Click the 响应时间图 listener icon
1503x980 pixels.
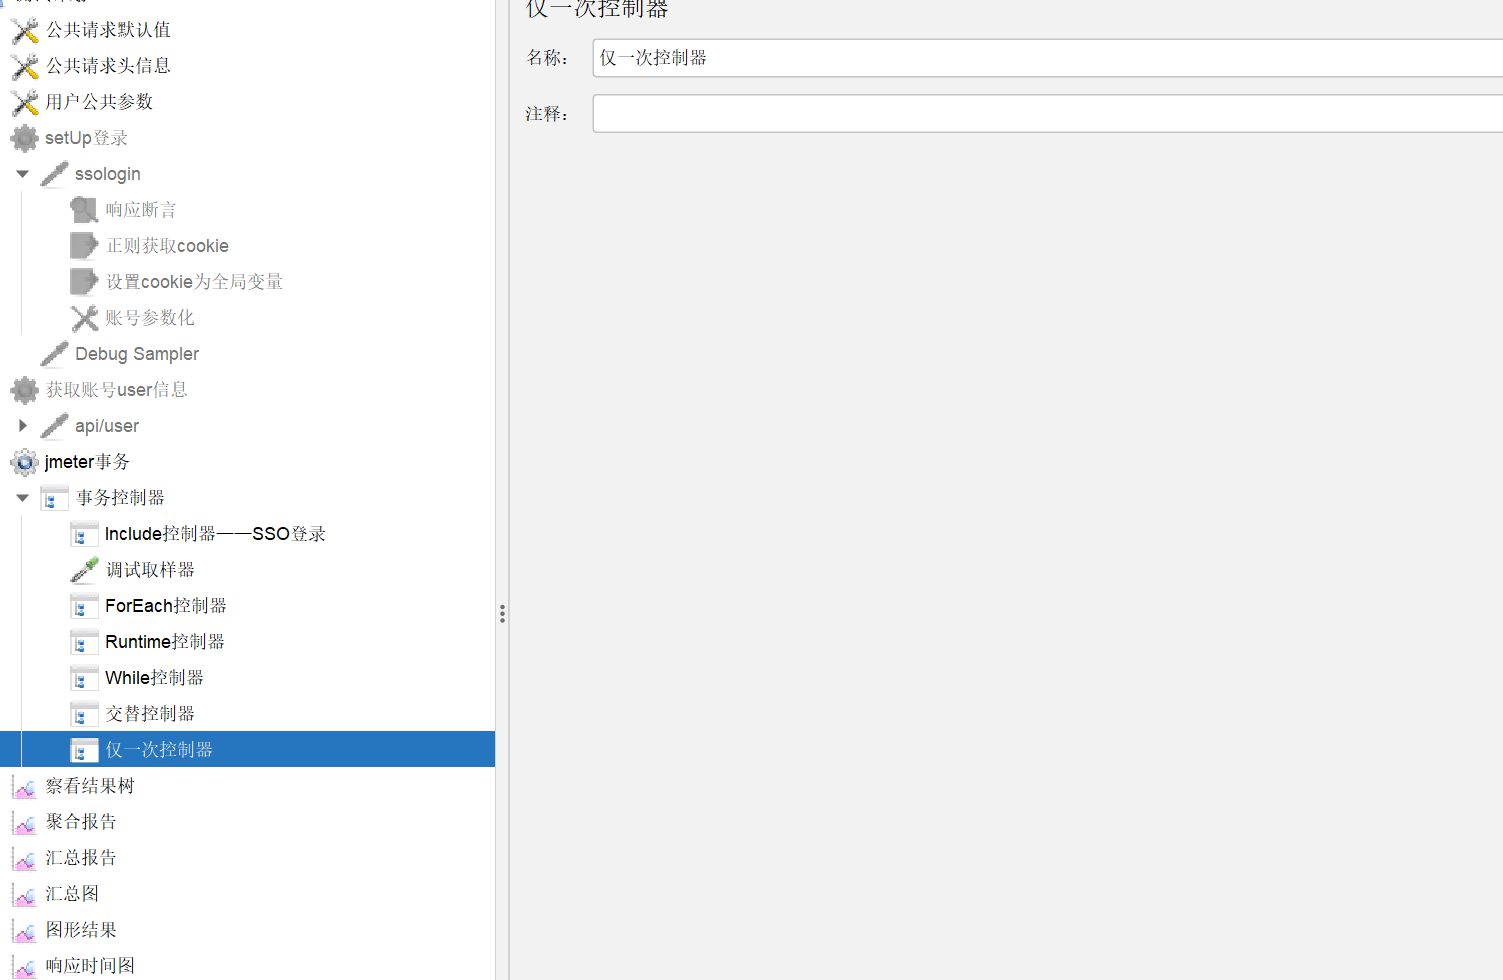pyautogui.click(x=25, y=967)
